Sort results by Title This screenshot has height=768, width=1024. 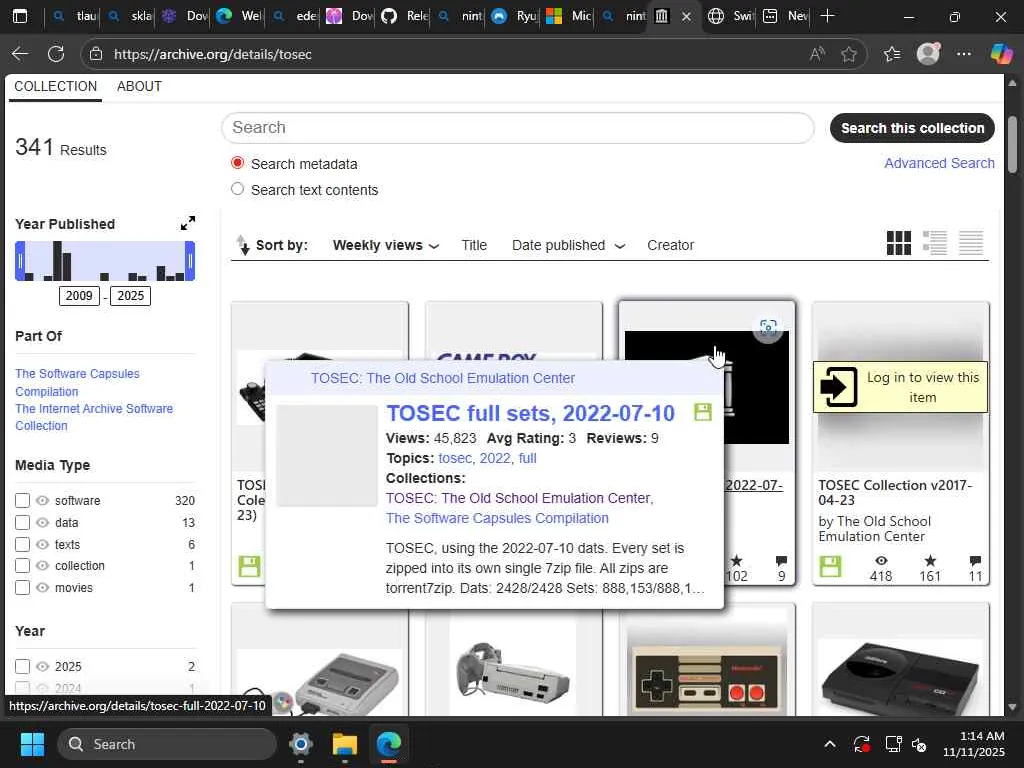click(474, 246)
